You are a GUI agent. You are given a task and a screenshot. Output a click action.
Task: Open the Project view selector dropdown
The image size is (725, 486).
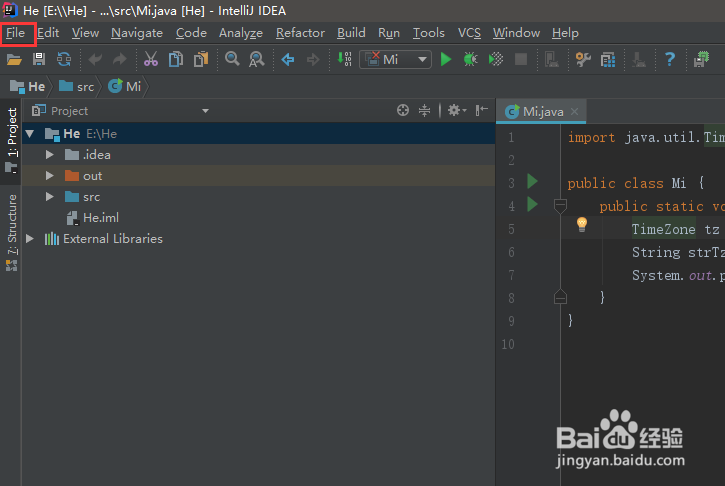[205, 111]
